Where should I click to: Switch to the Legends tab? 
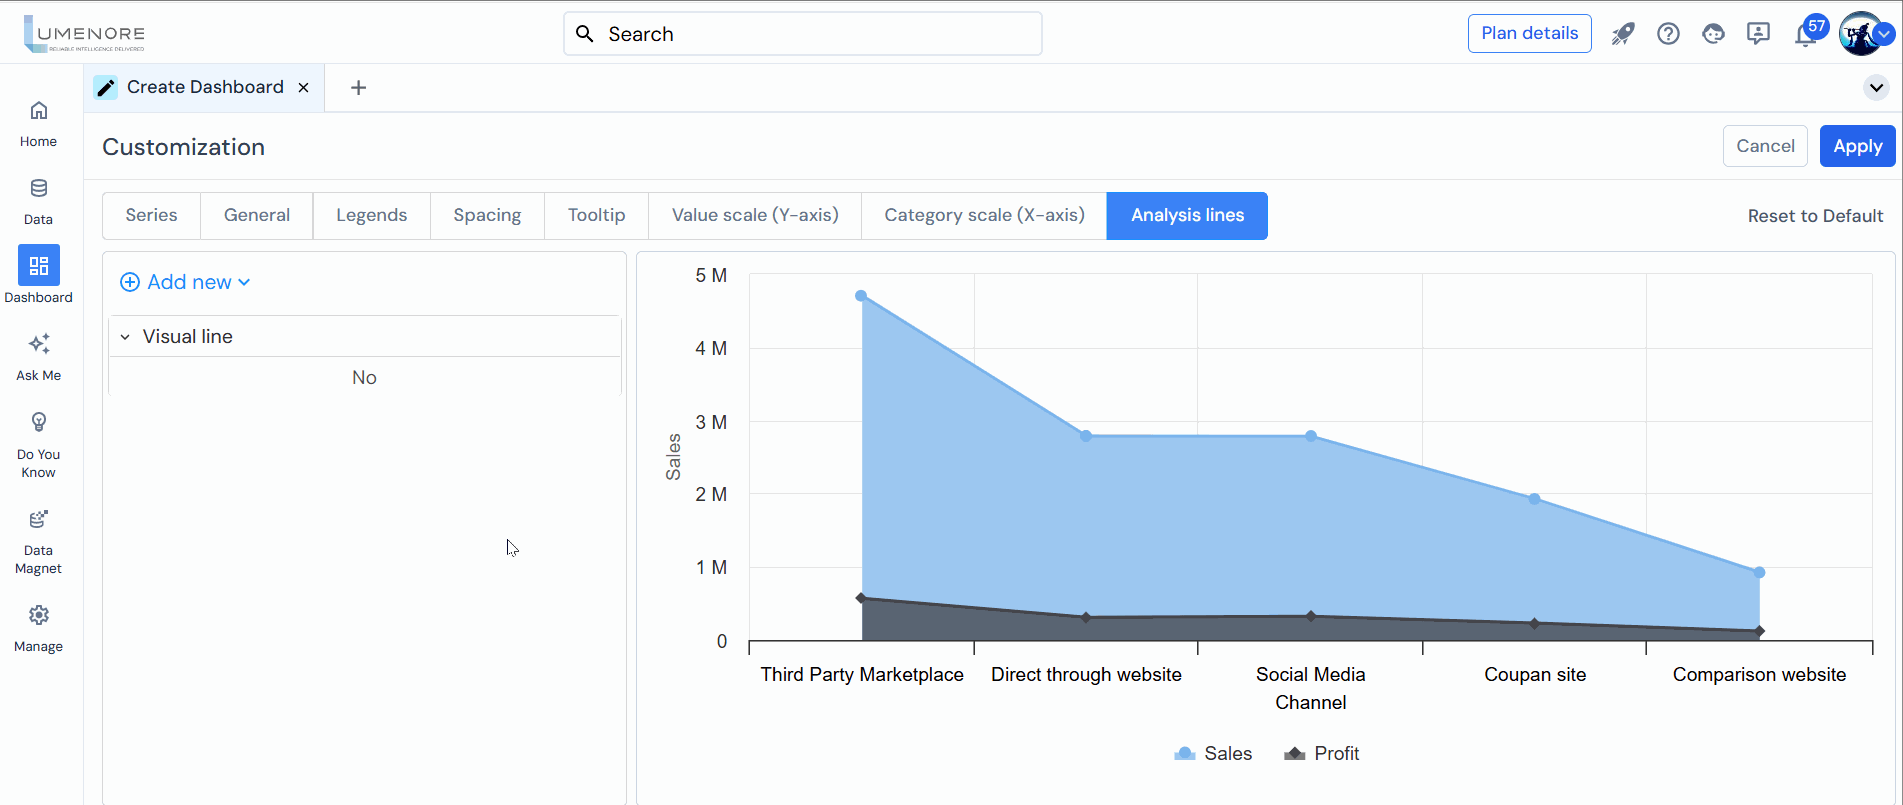371,216
